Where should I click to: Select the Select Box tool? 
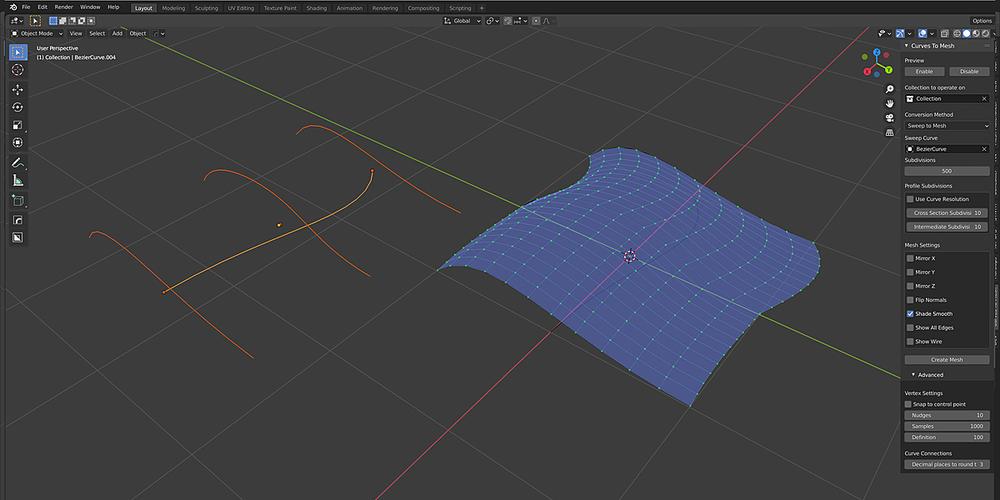point(18,52)
